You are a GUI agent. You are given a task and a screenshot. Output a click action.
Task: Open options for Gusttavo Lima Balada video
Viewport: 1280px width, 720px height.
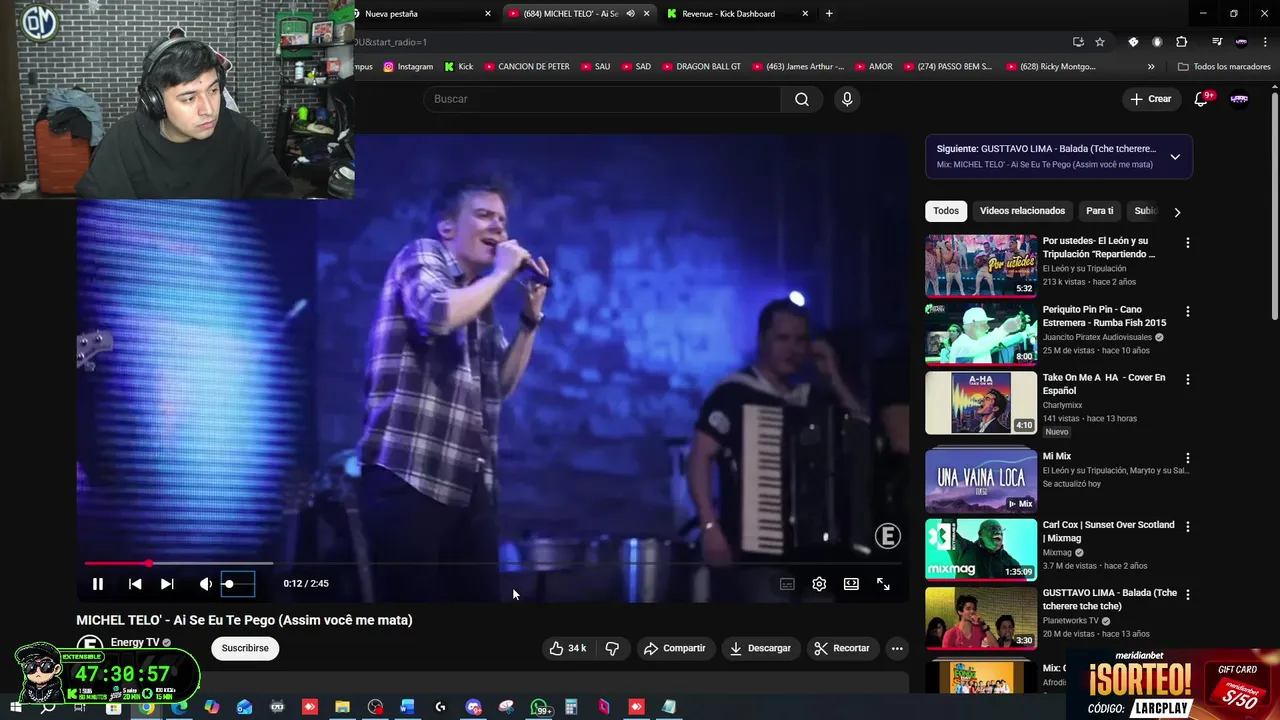(1188, 595)
